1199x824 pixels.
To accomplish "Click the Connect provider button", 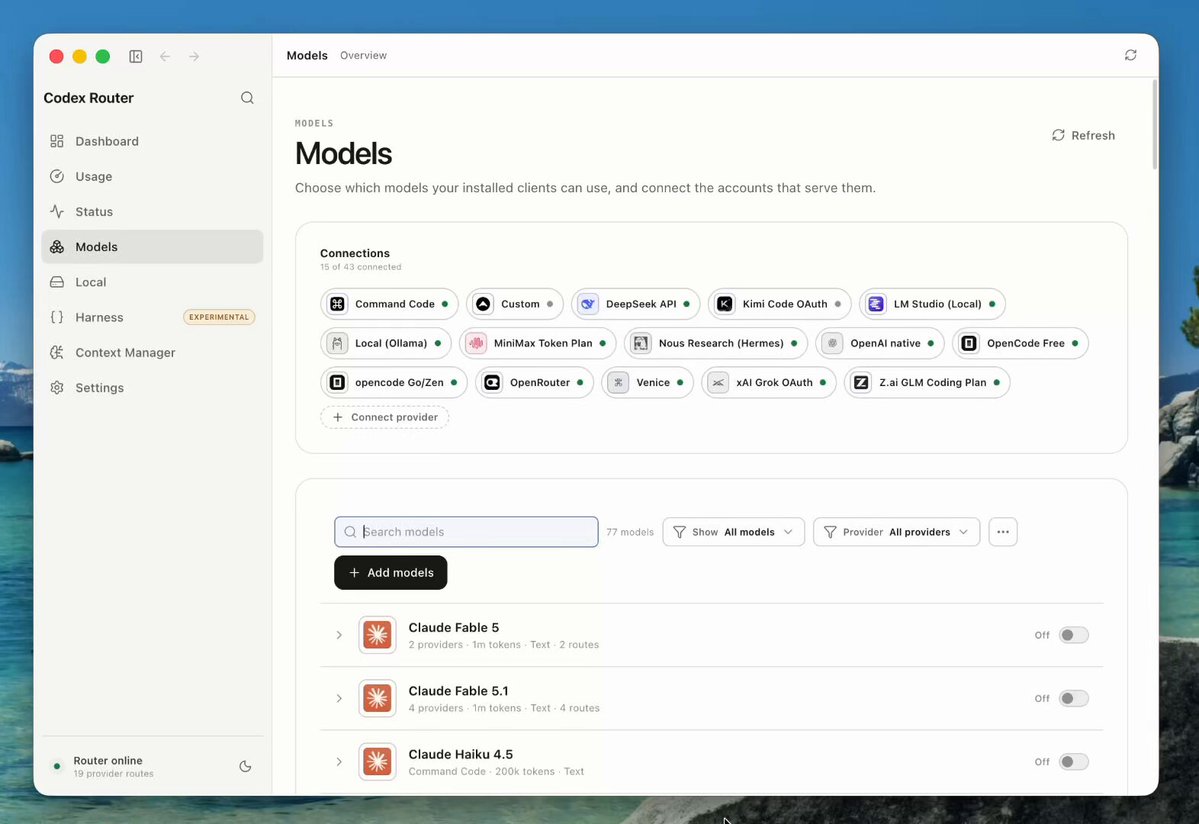I will (x=385, y=417).
